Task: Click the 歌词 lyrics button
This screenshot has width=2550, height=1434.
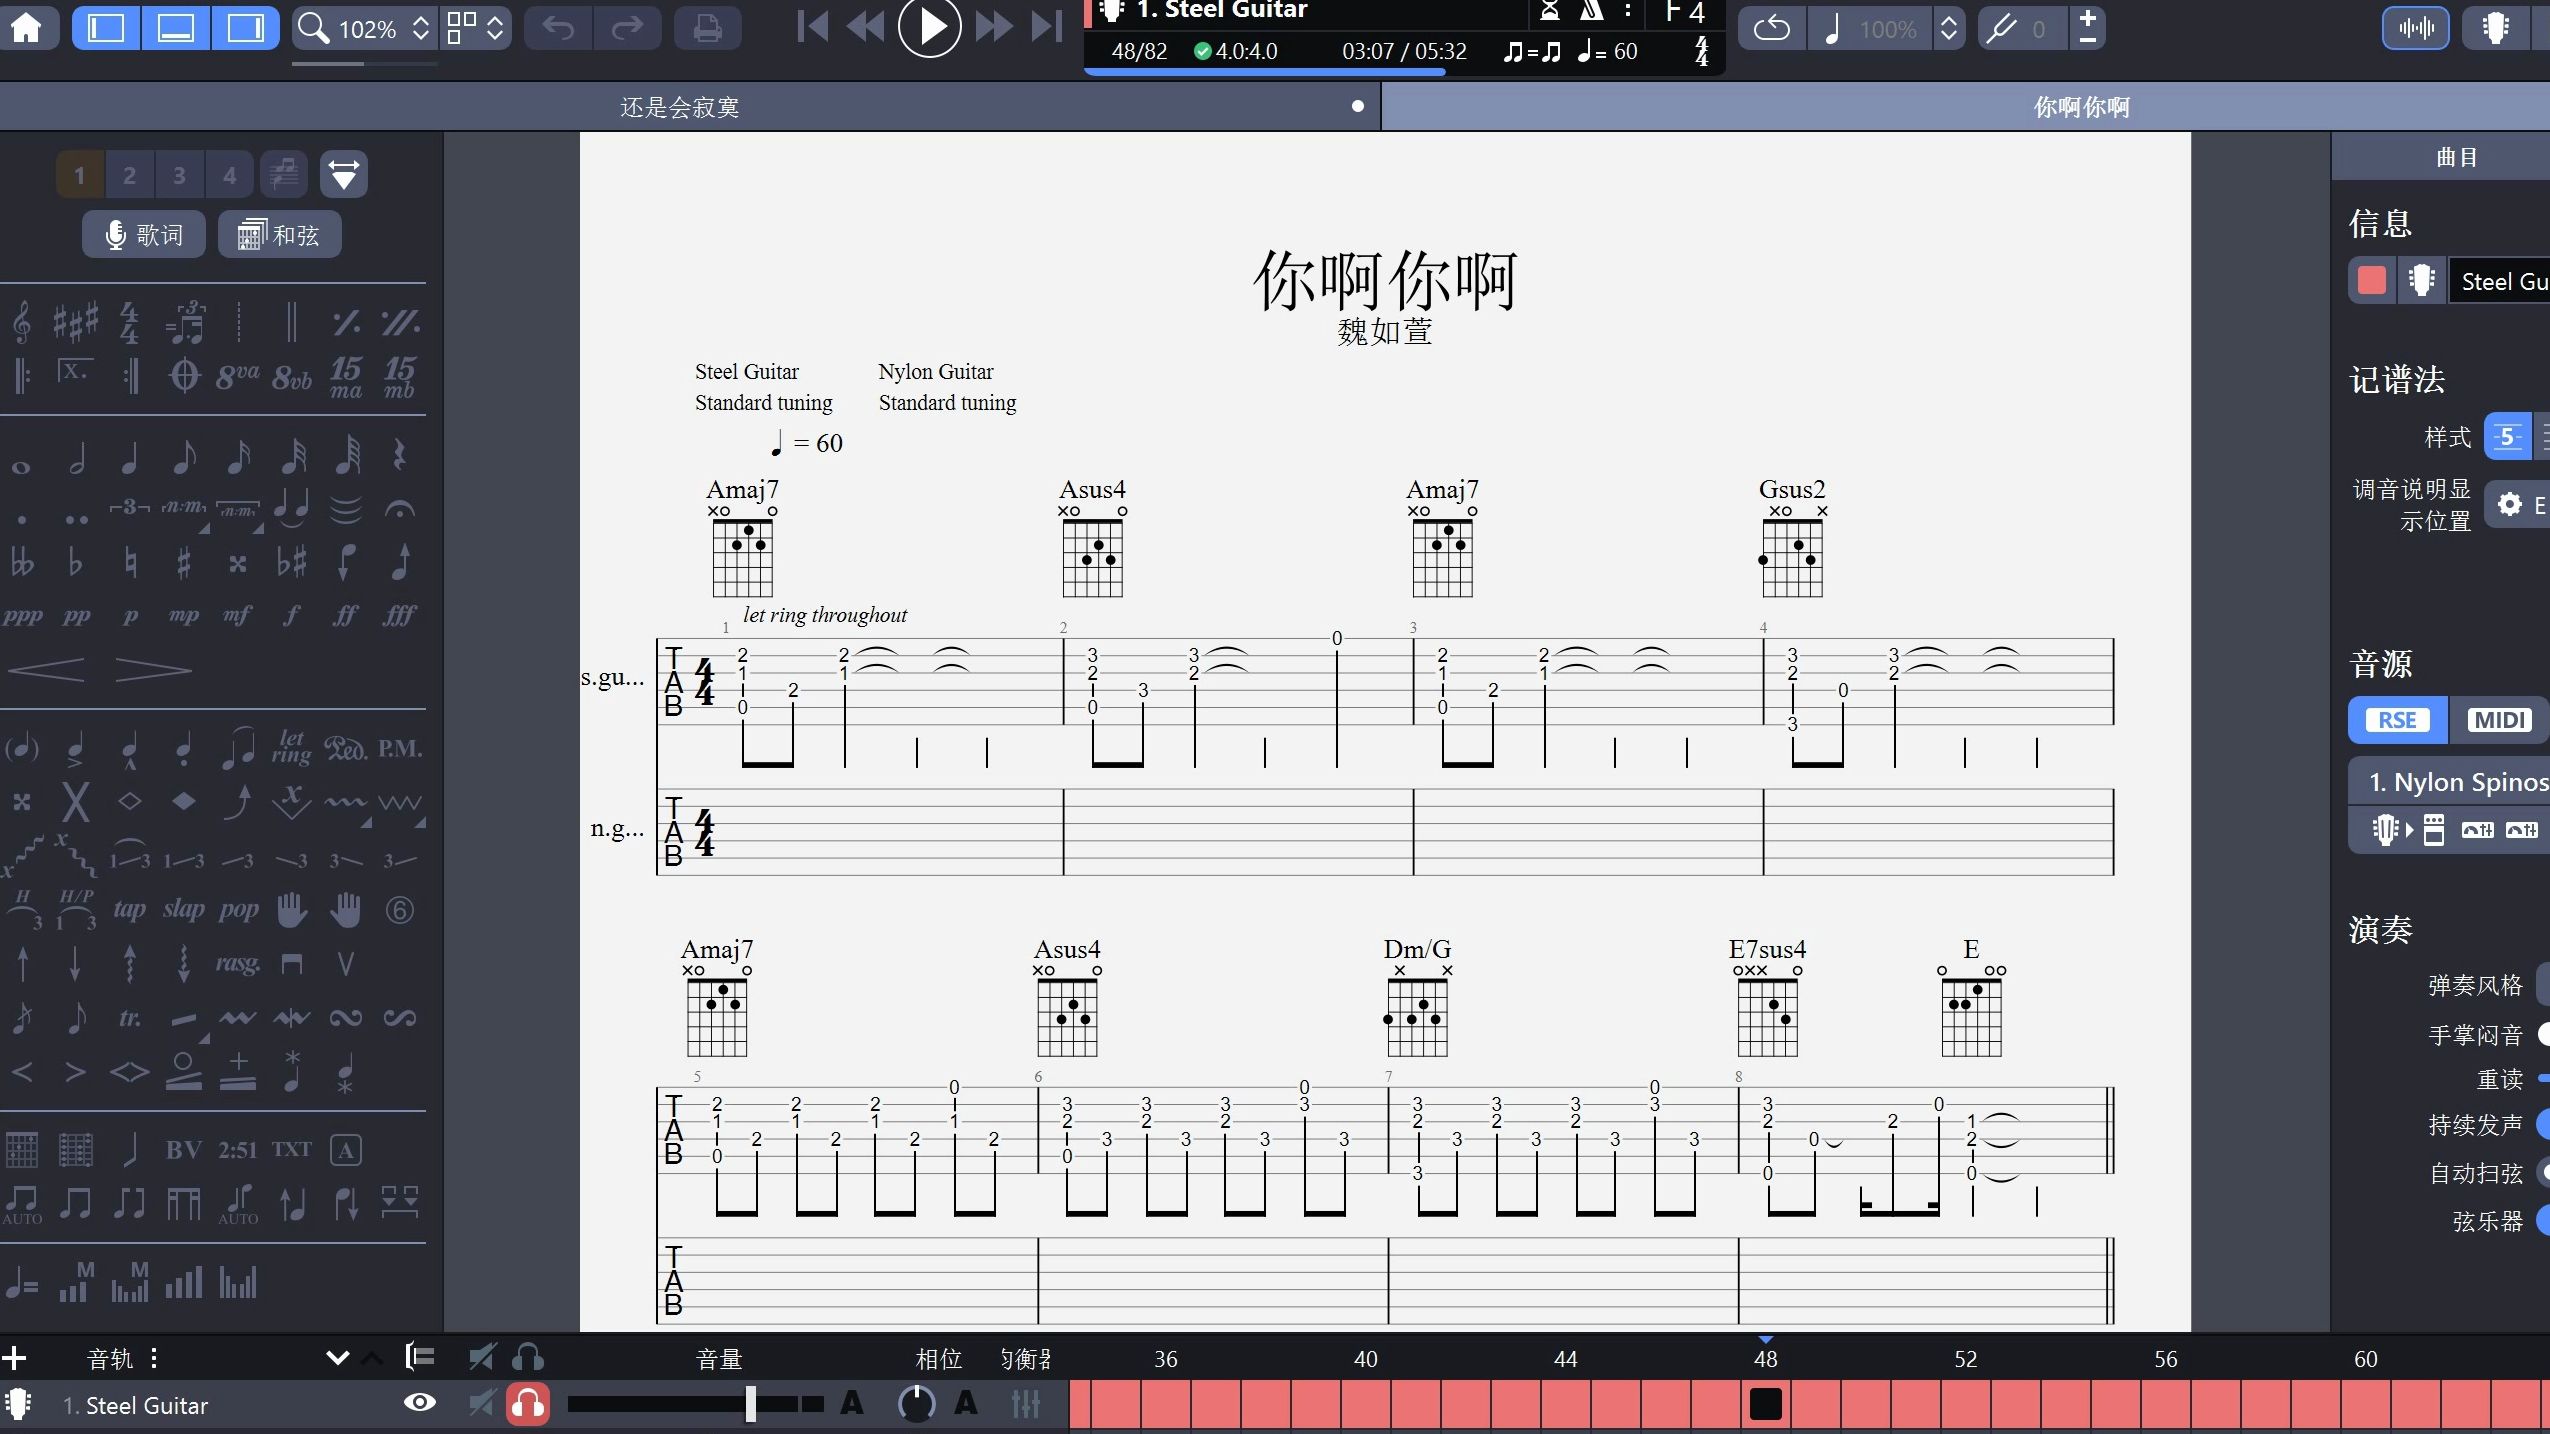Action: tap(144, 235)
